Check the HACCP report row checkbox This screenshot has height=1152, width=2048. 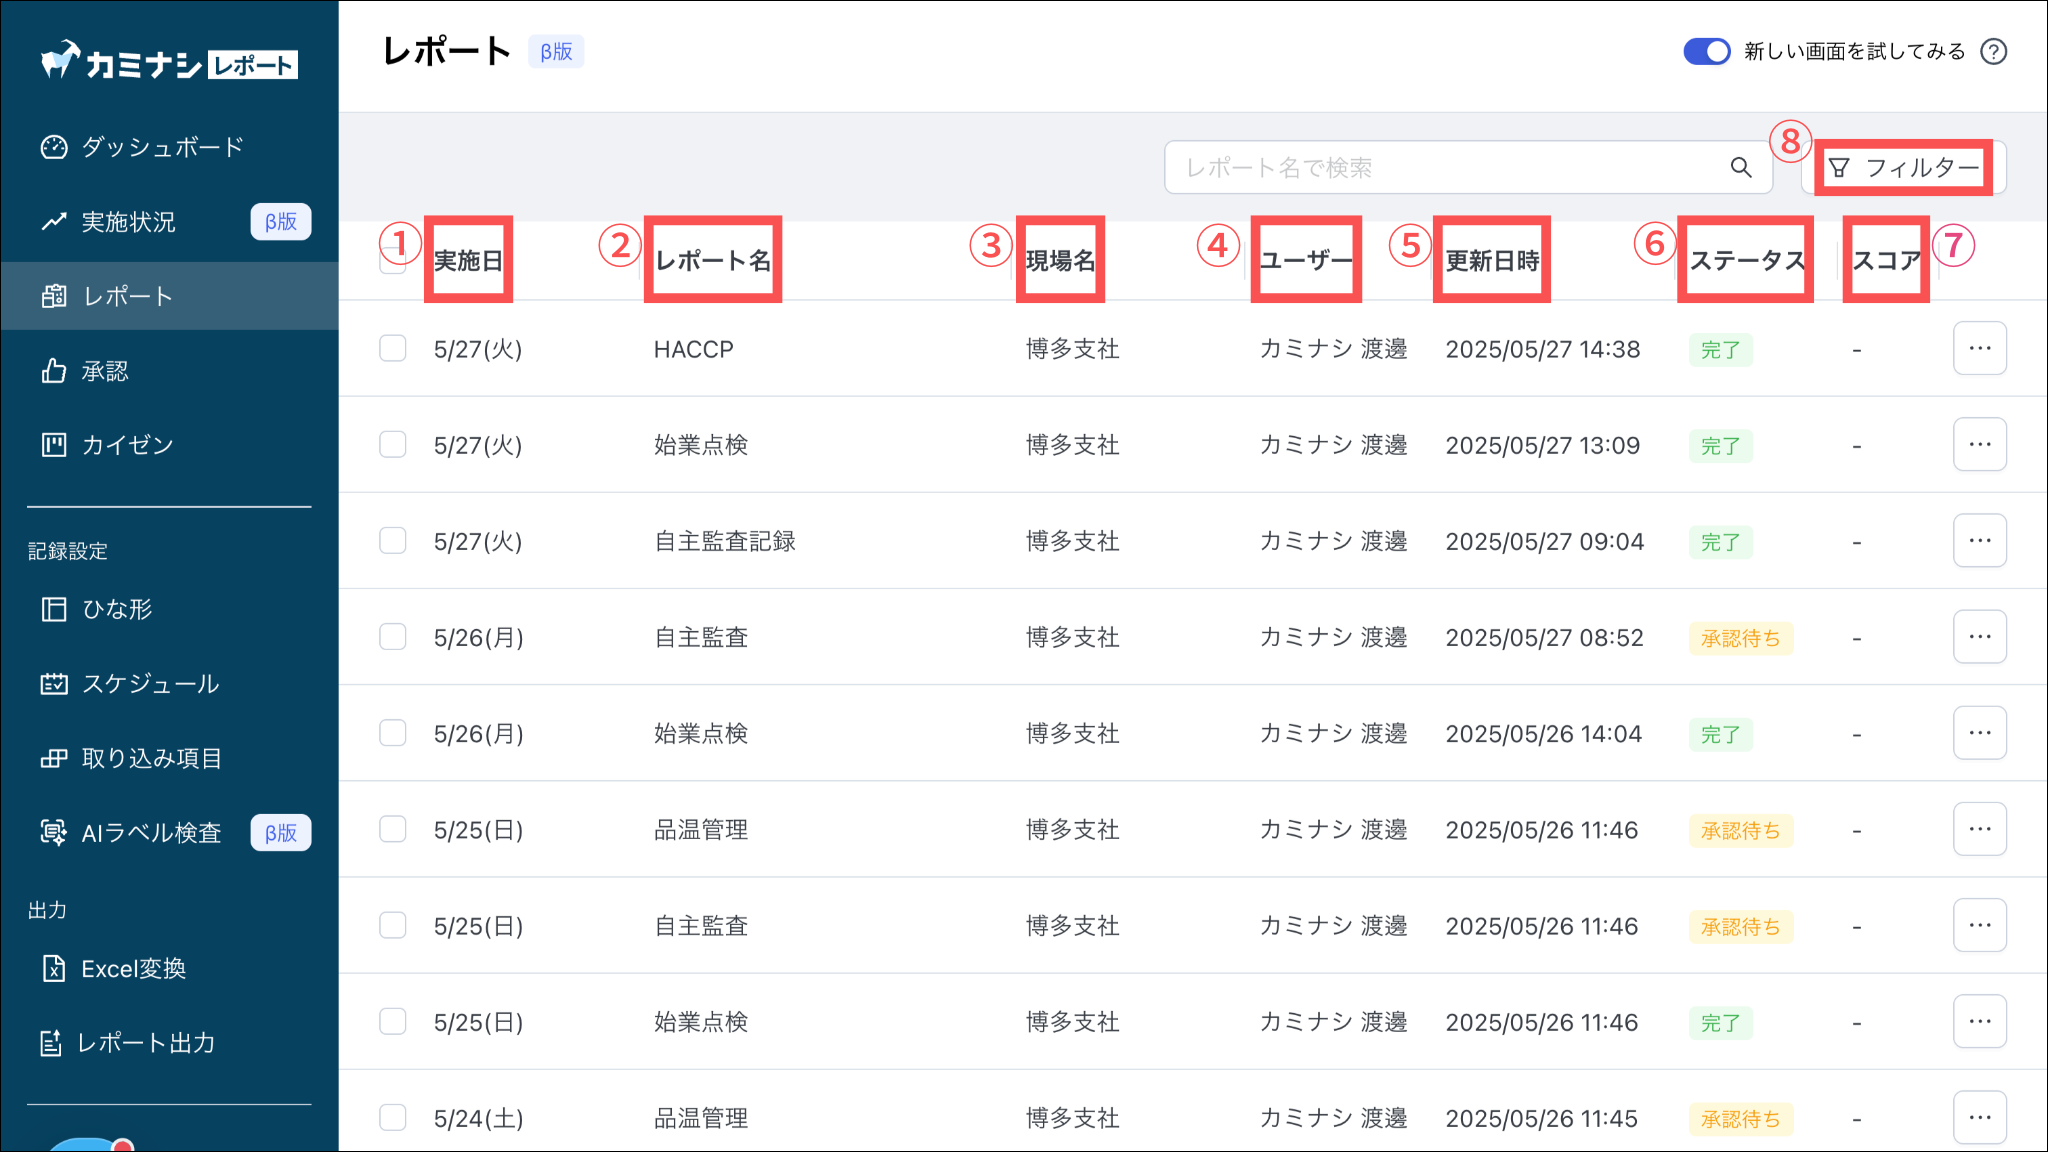(x=393, y=349)
